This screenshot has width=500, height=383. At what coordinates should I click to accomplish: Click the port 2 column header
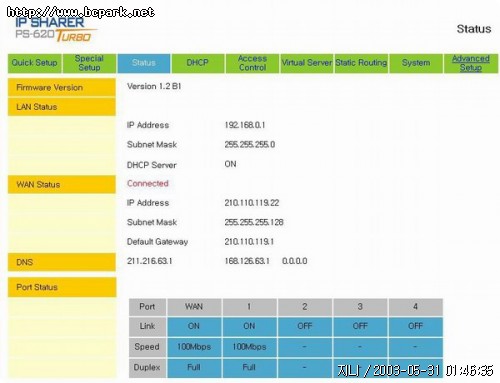click(x=305, y=307)
